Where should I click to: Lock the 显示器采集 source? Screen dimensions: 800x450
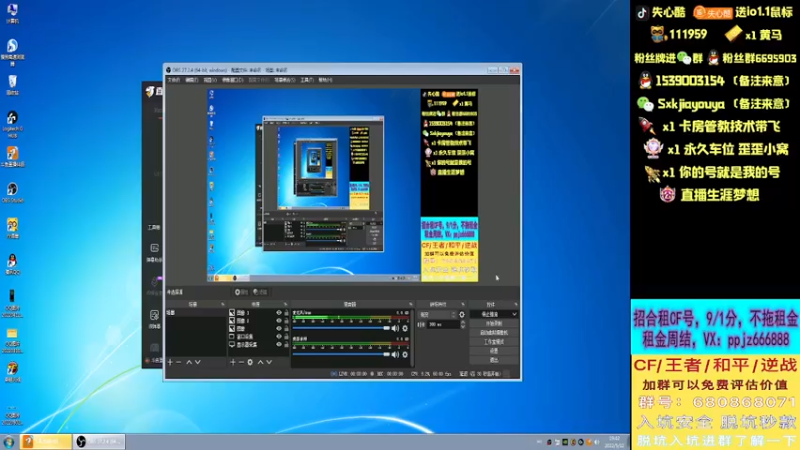click(287, 344)
